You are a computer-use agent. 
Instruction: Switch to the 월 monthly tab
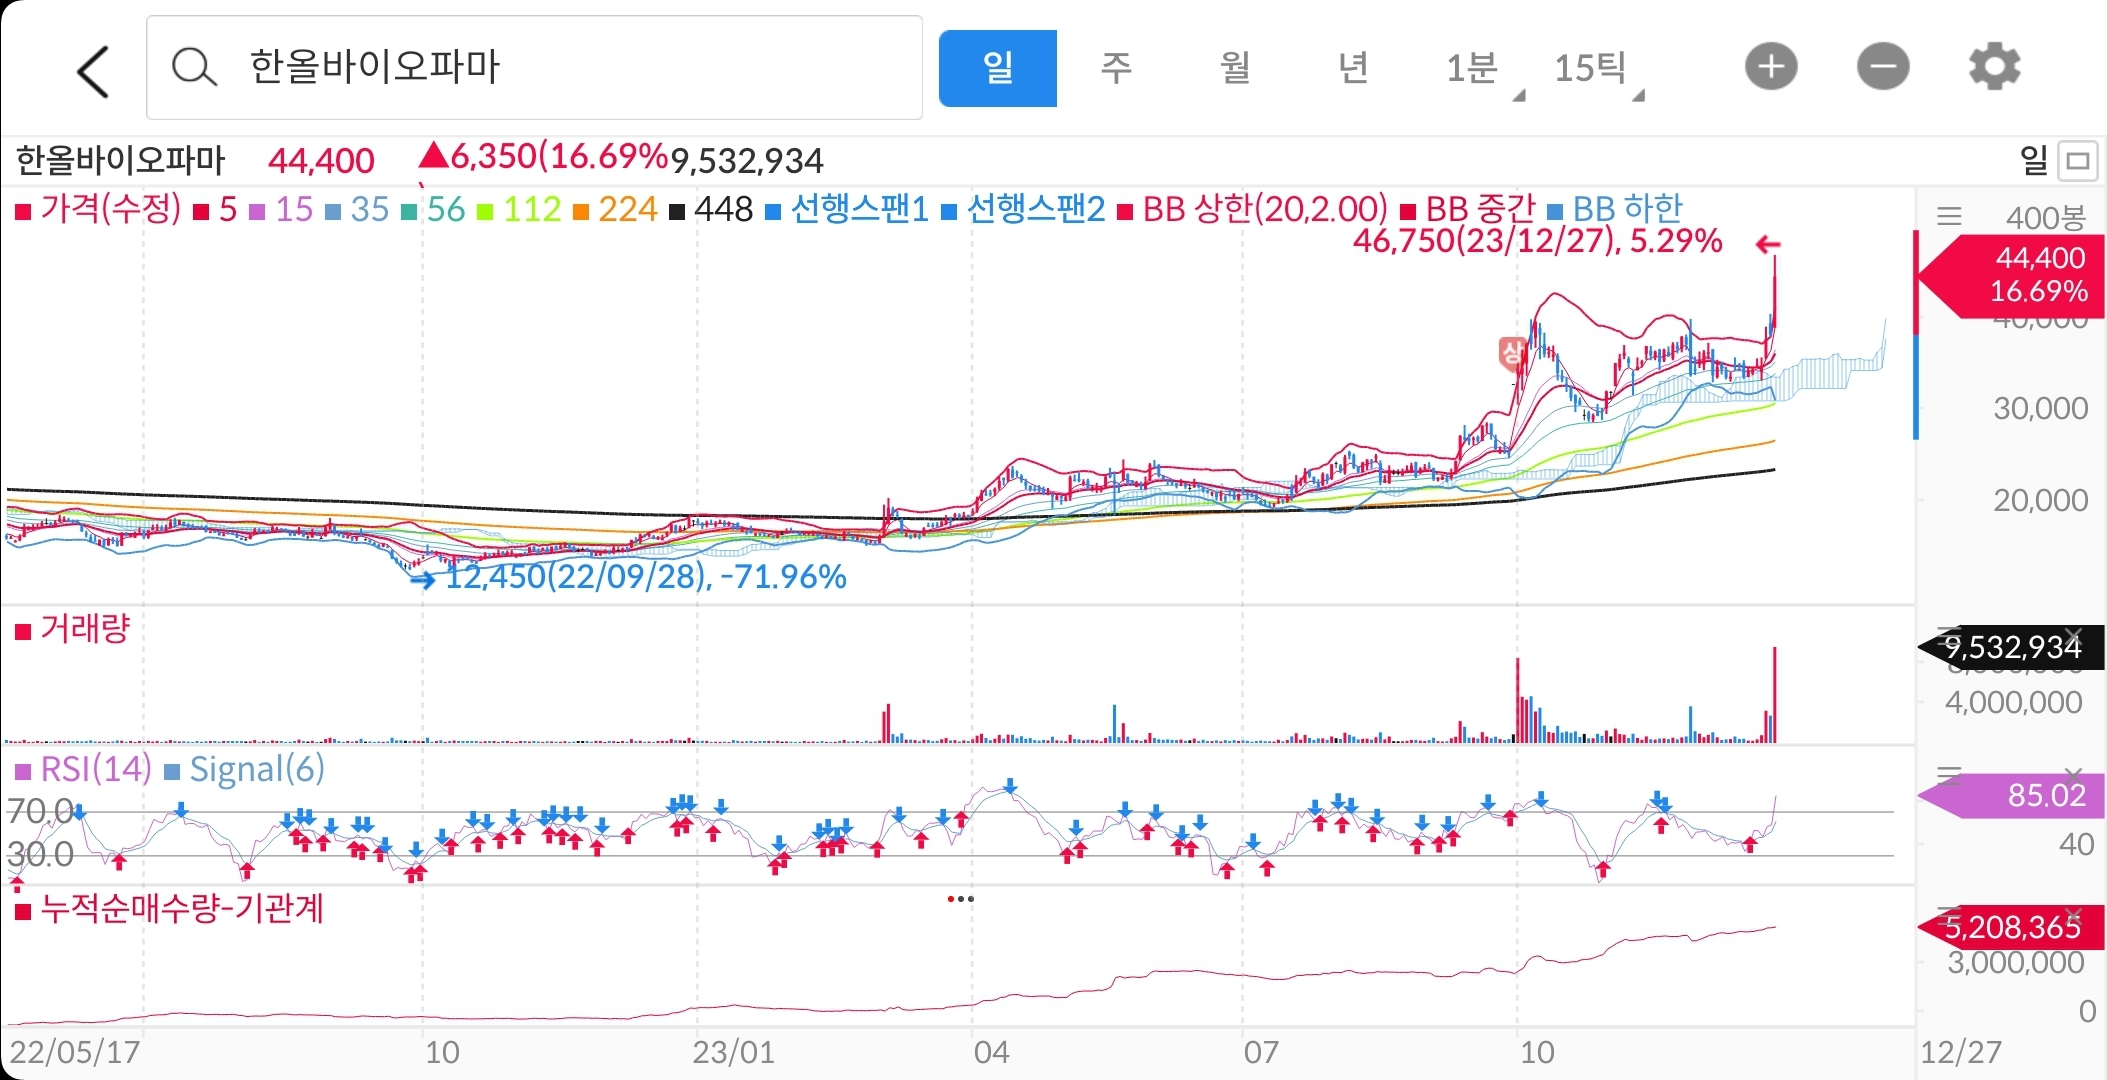1235,68
